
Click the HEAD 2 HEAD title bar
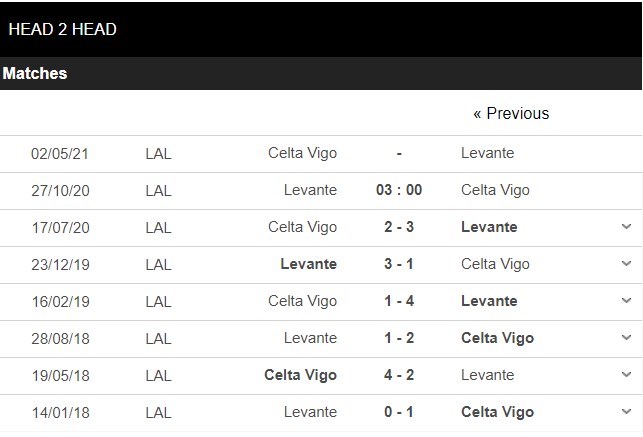(x=62, y=29)
